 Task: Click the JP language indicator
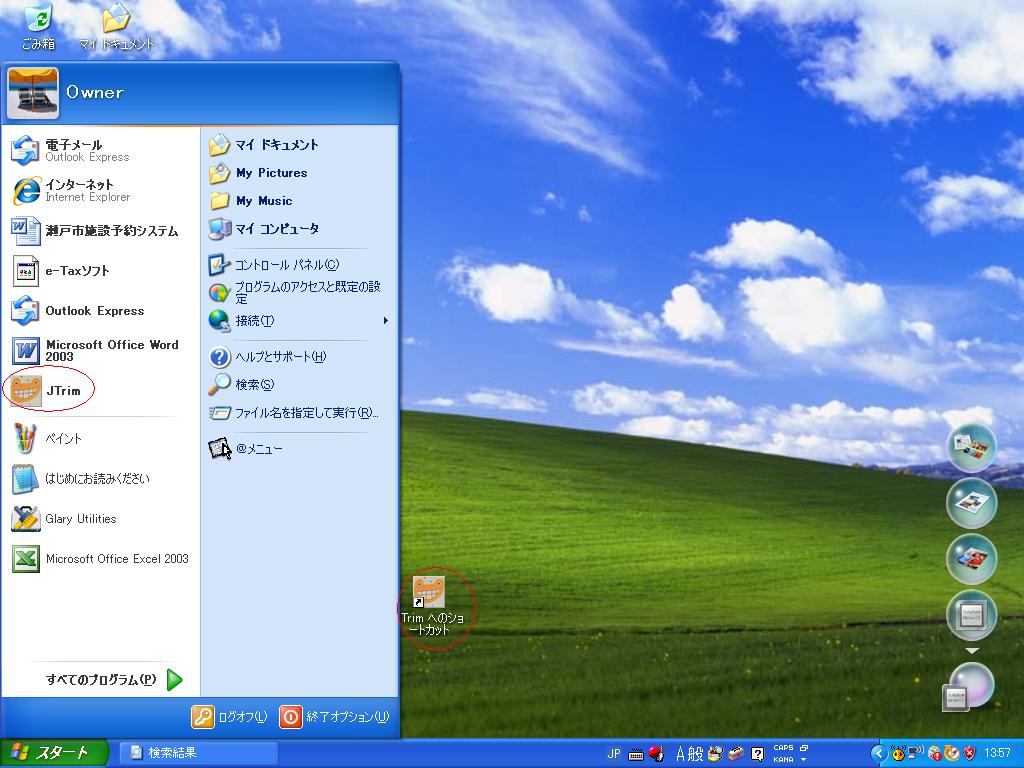pos(614,754)
